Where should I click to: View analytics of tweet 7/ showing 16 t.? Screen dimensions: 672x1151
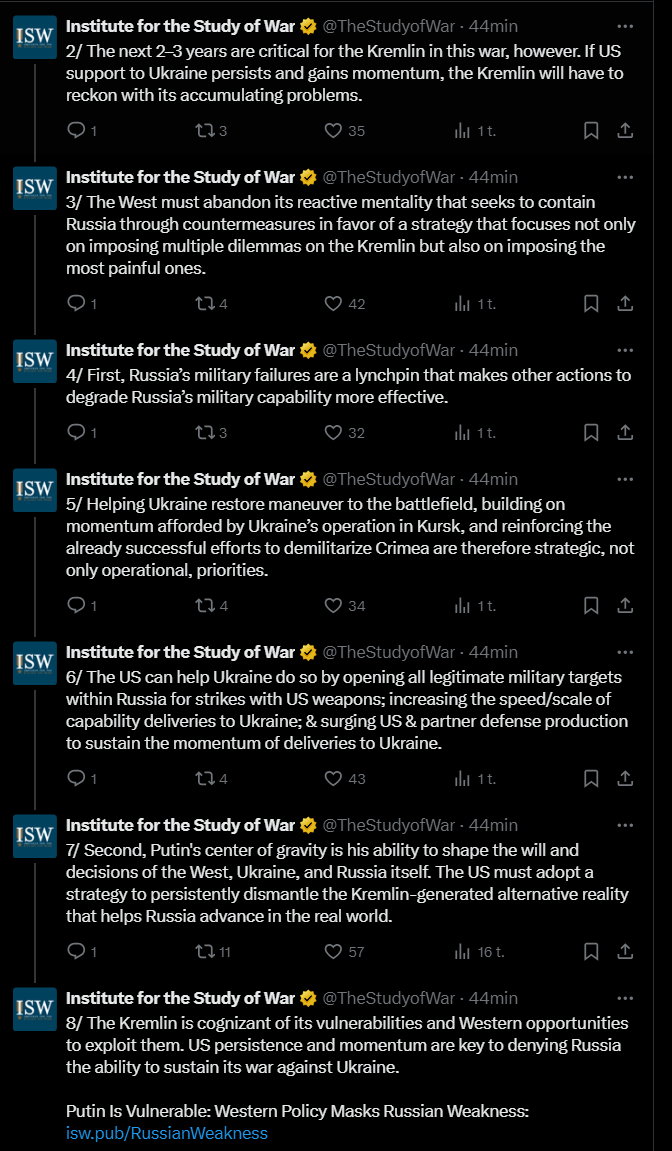[x=463, y=951]
